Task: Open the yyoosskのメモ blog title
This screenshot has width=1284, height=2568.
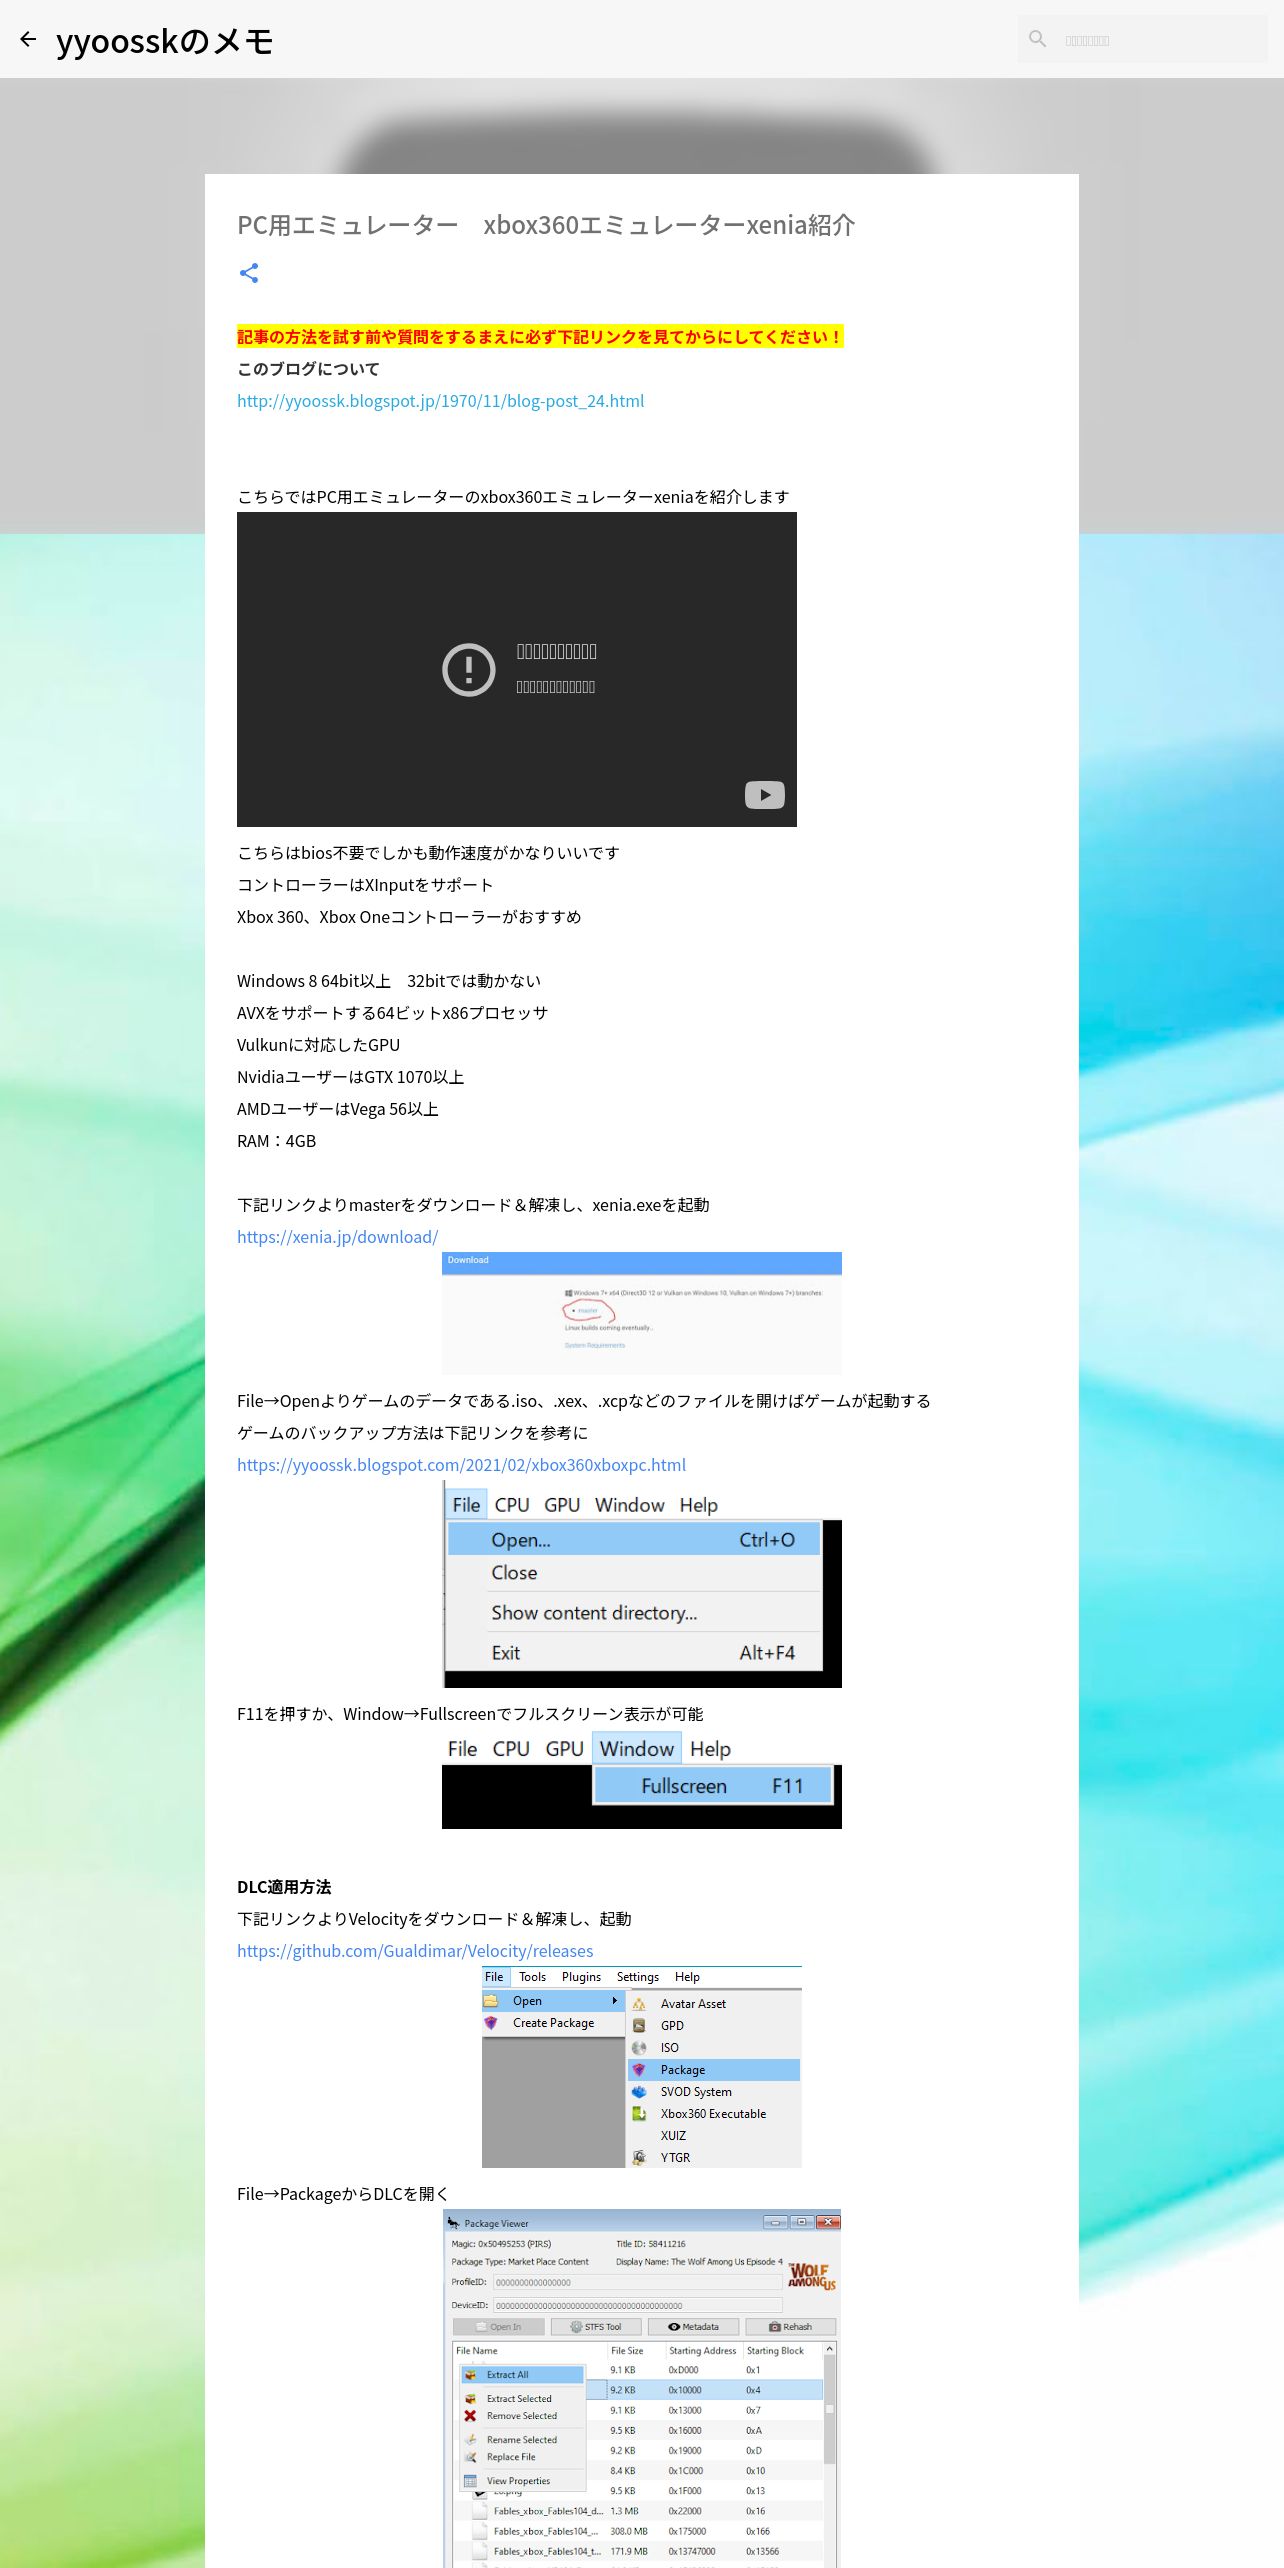Action: click(165, 41)
